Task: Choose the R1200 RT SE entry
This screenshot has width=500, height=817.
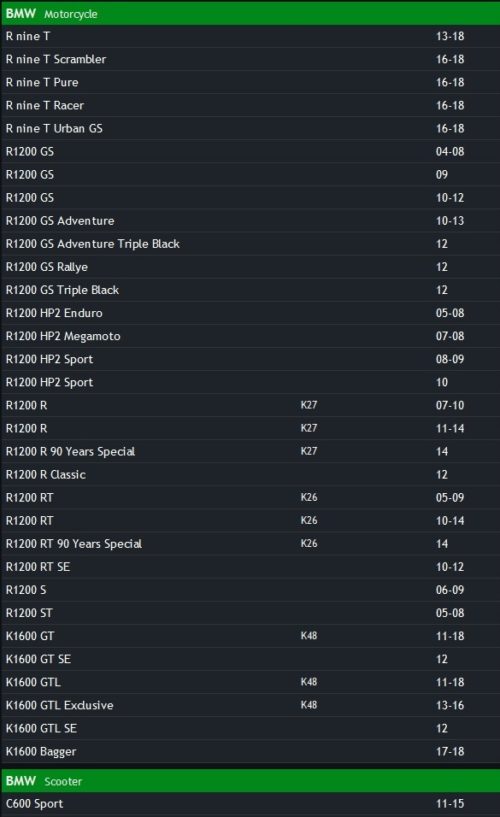Action: click(x=250, y=567)
